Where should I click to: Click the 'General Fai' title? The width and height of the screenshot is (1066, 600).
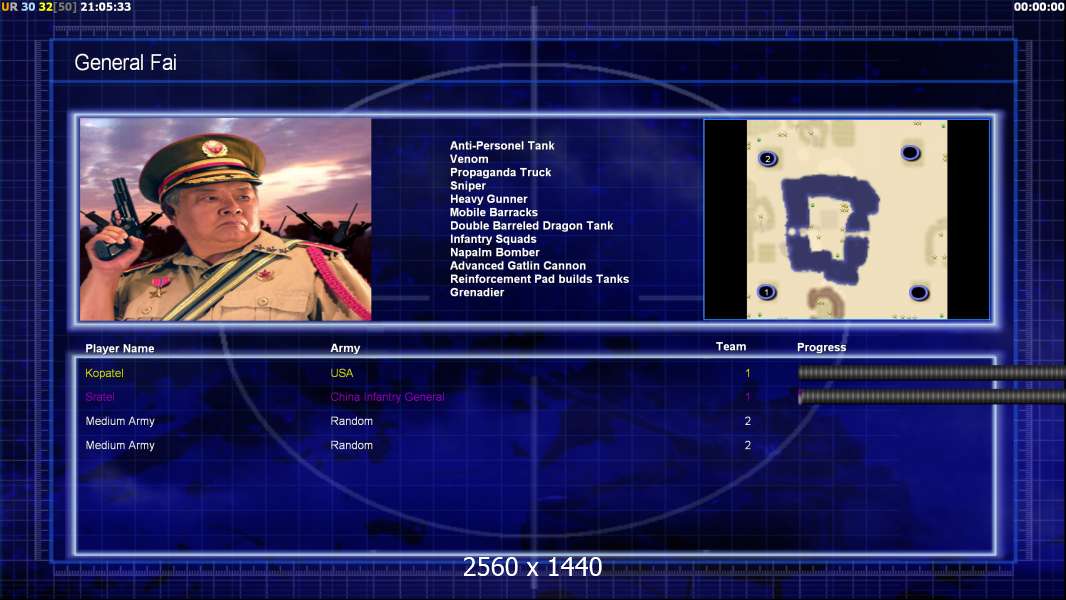pos(125,63)
